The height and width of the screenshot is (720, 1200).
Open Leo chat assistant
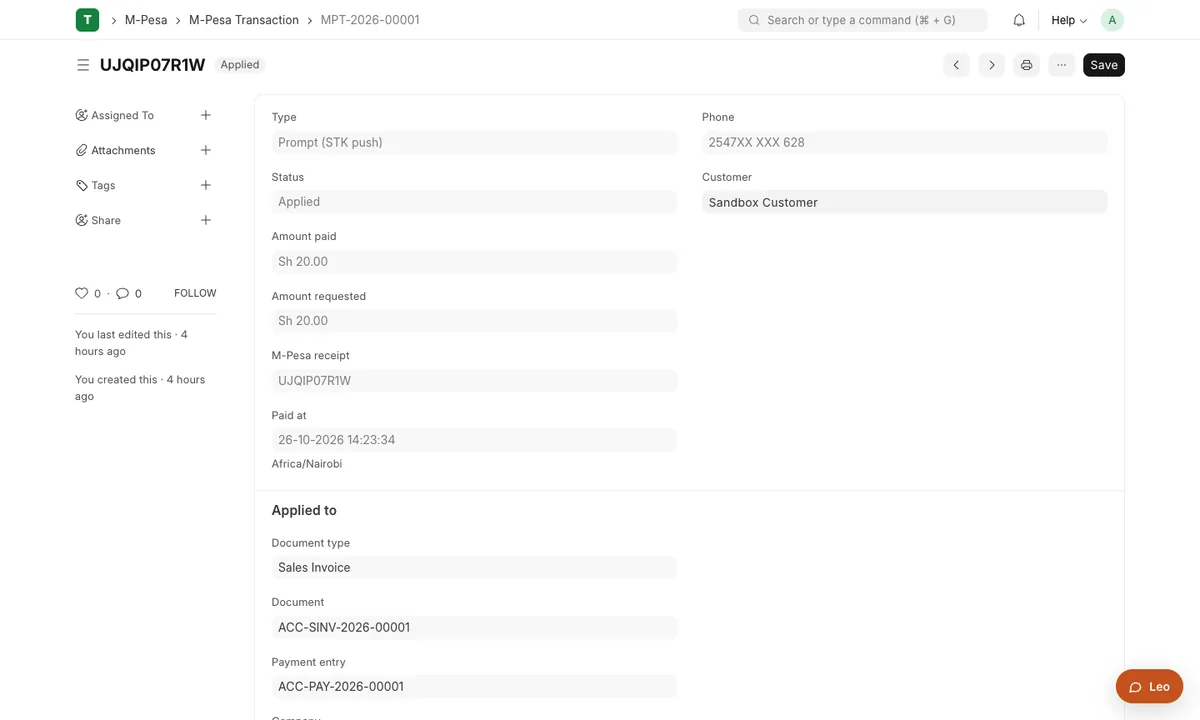pyautogui.click(x=1149, y=687)
